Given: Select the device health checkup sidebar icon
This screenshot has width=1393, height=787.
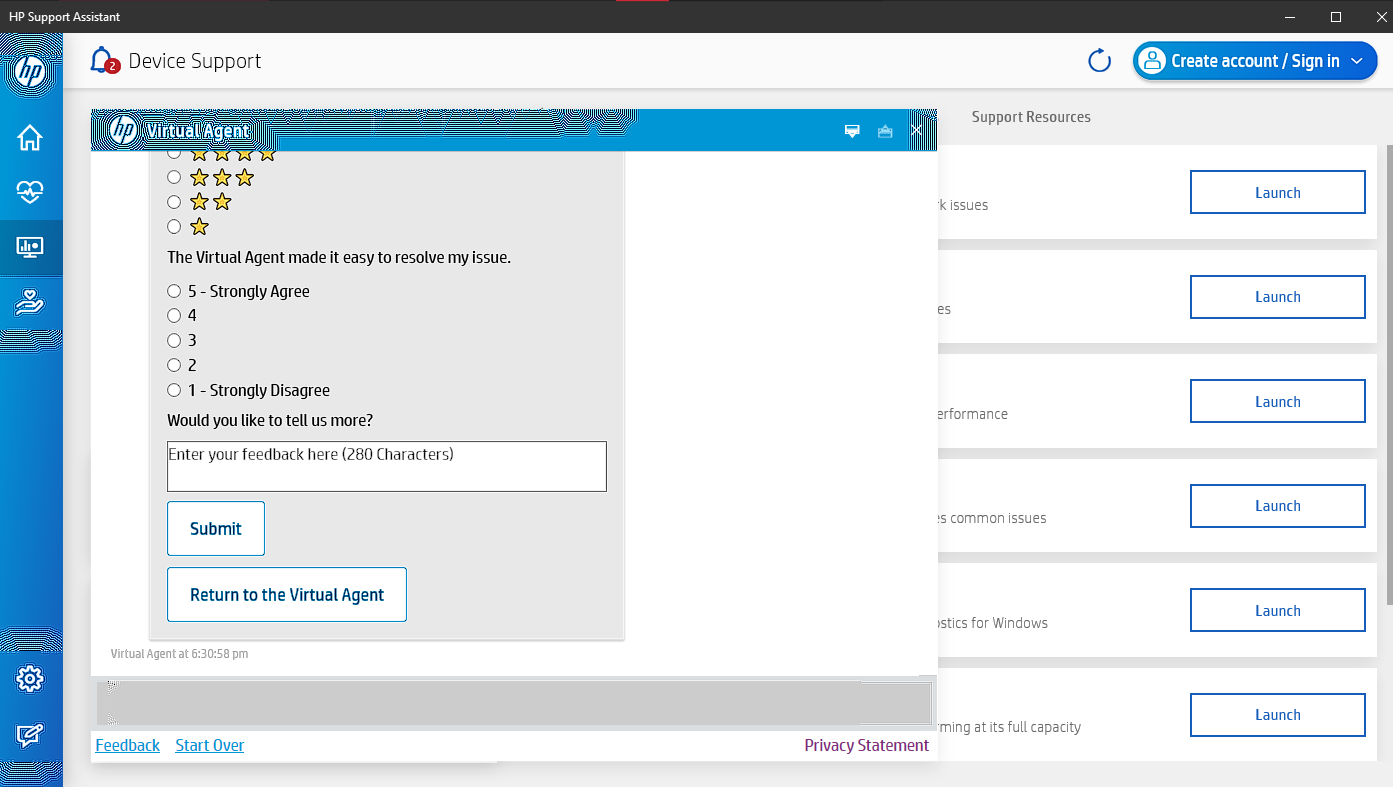Looking at the screenshot, I should click(x=30, y=192).
